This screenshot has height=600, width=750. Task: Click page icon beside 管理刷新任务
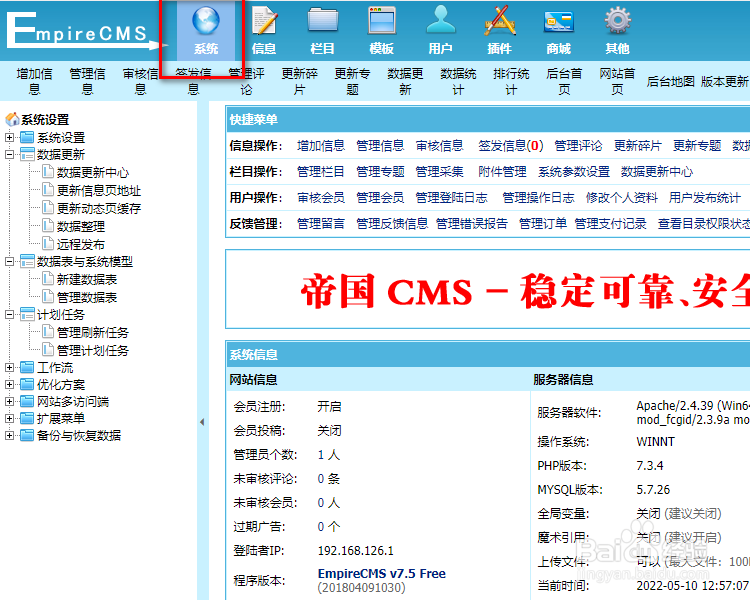click(x=47, y=332)
